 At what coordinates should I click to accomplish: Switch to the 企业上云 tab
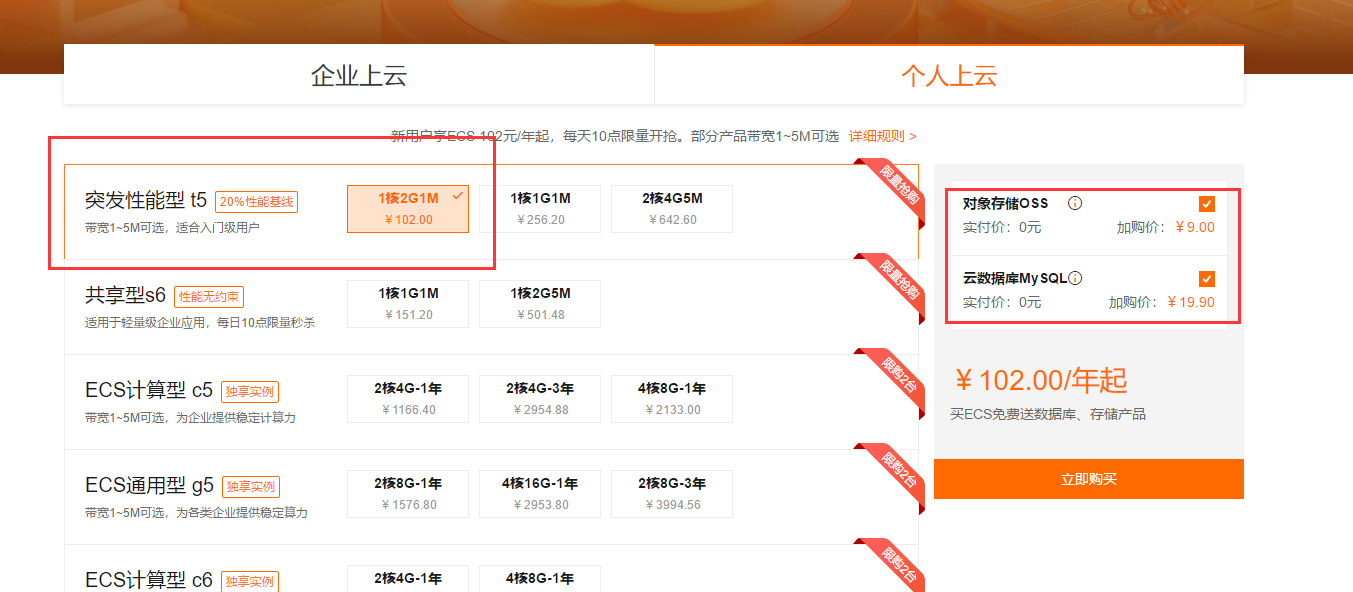(x=359, y=75)
